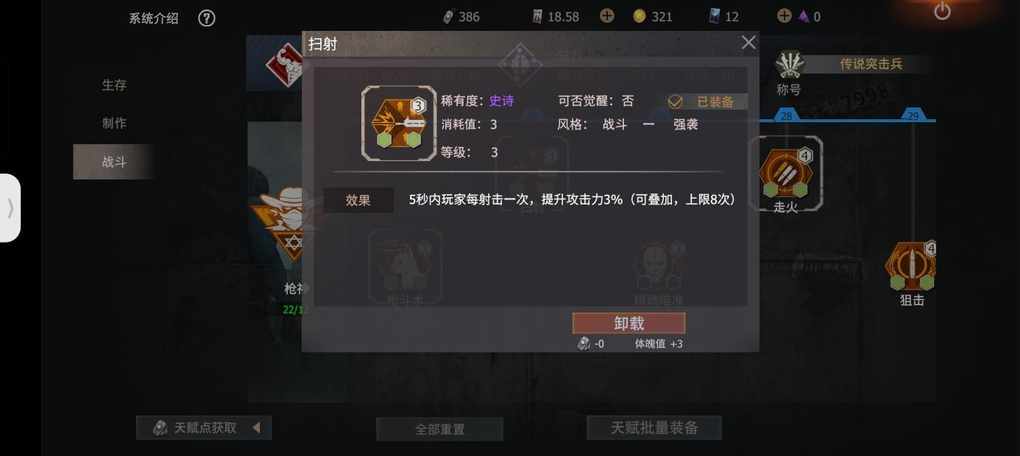Image resolution: width=1020 pixels, height=456 pixels.
Task: Click the 卸载 unequip button
Action: click(628, 323)
